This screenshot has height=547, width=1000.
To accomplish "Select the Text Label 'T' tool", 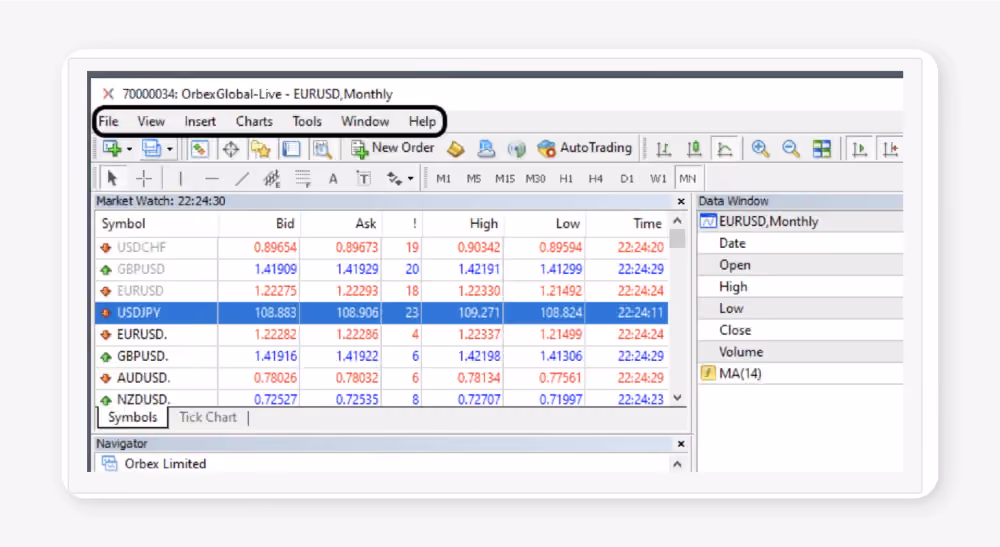I will [x=364, y=179].
